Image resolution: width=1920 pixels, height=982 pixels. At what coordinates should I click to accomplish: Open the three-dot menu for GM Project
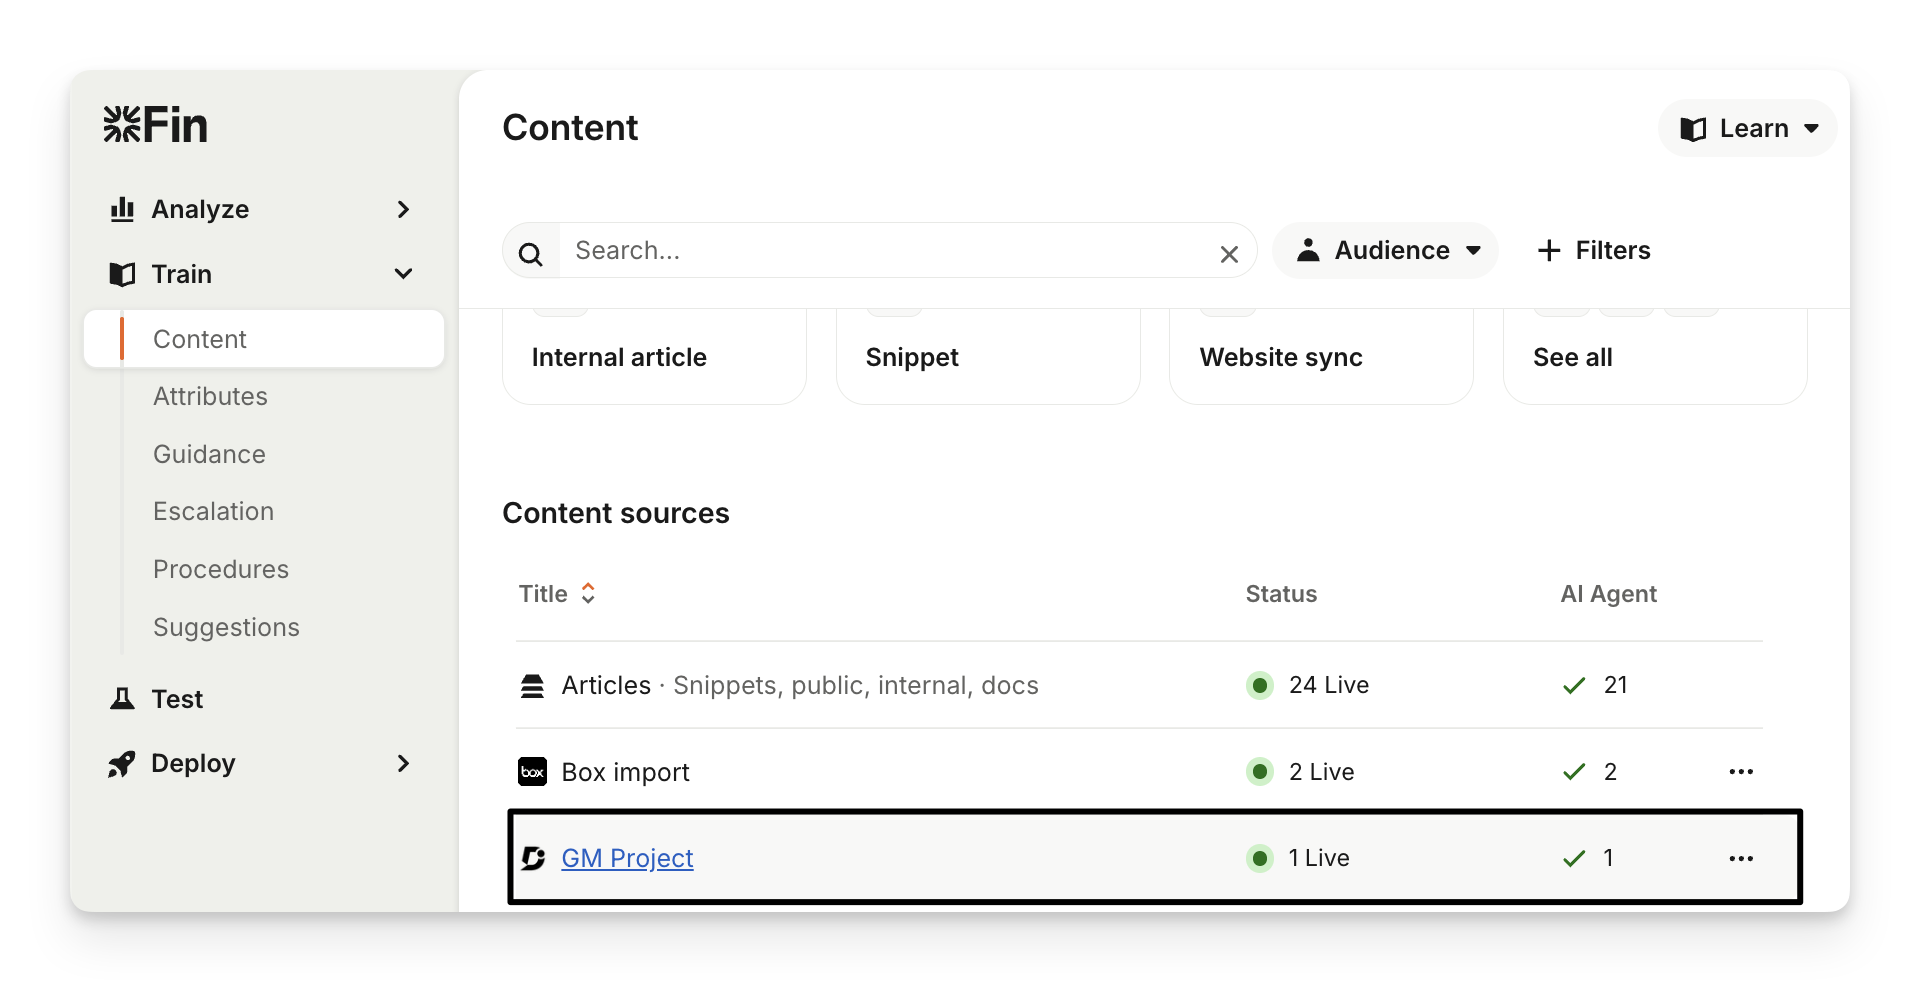[1740, 859]
